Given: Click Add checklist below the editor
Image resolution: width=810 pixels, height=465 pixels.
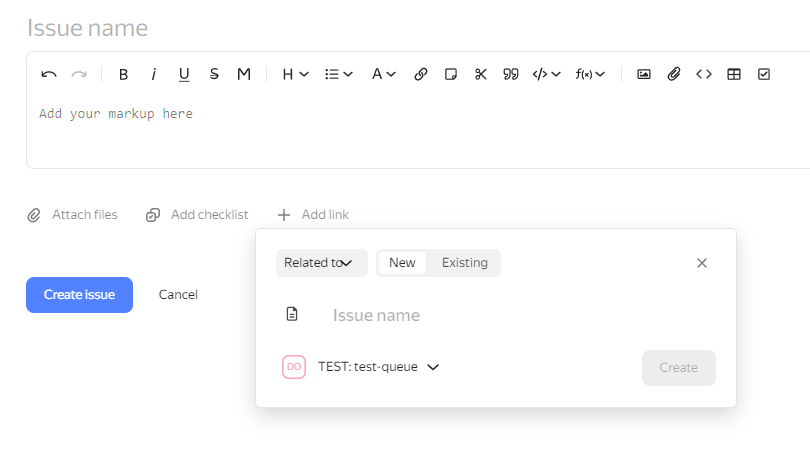Looking at the screenshot, I should click(x=197, y=215).
